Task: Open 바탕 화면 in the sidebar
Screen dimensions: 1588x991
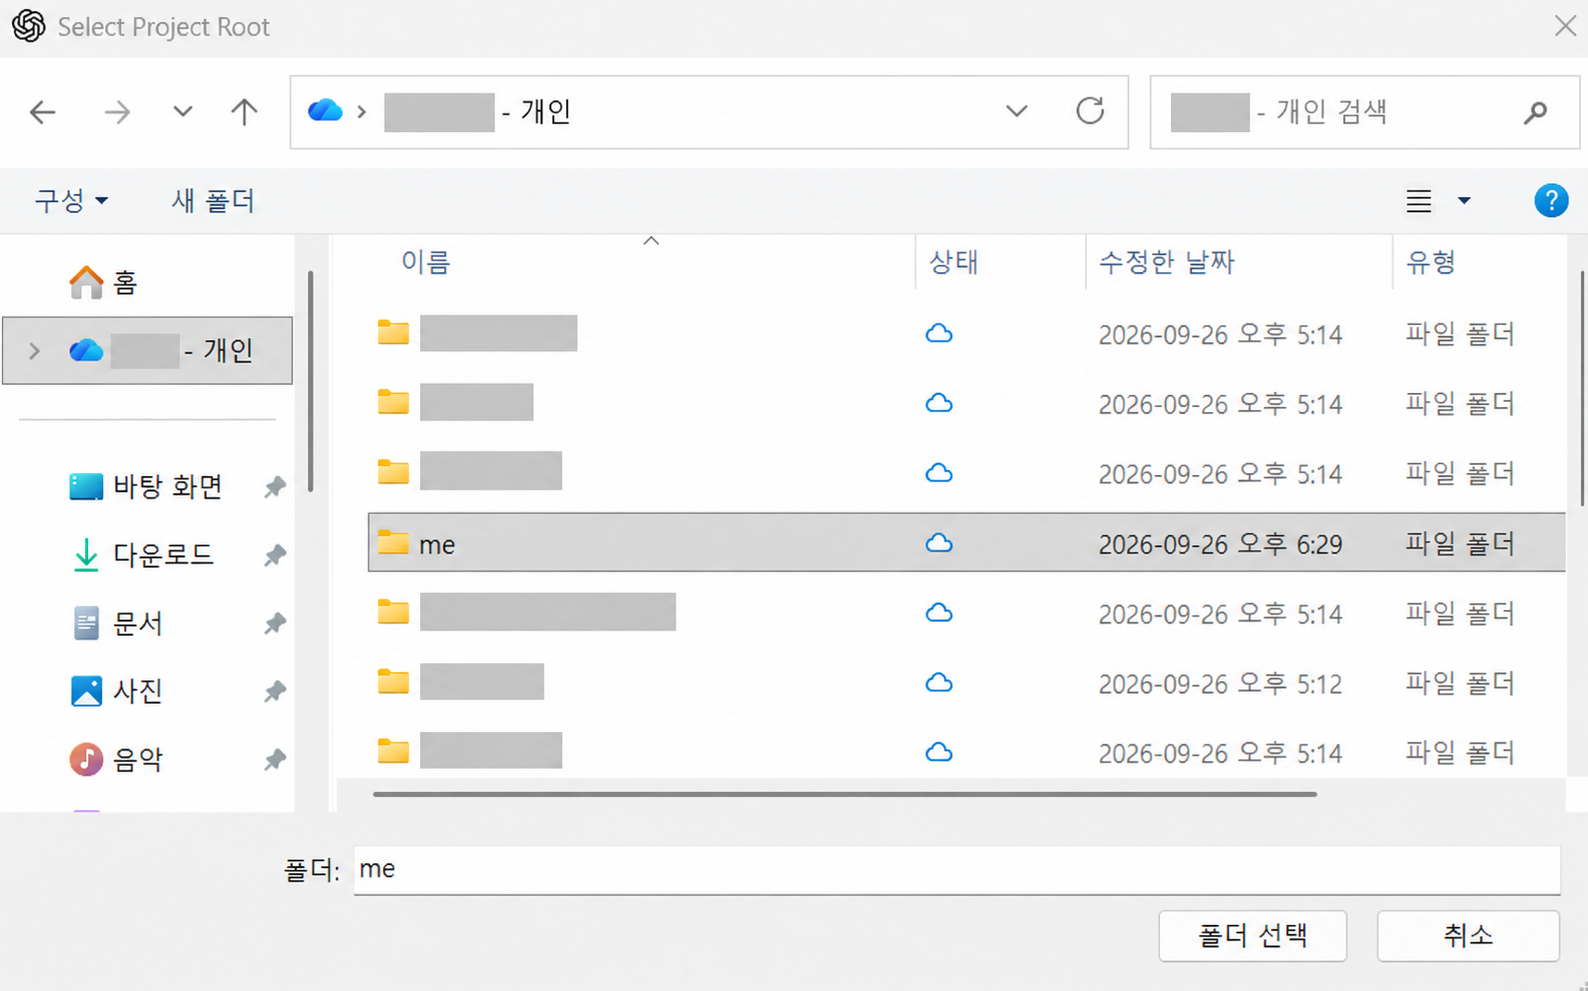Action: coord(146,487)
